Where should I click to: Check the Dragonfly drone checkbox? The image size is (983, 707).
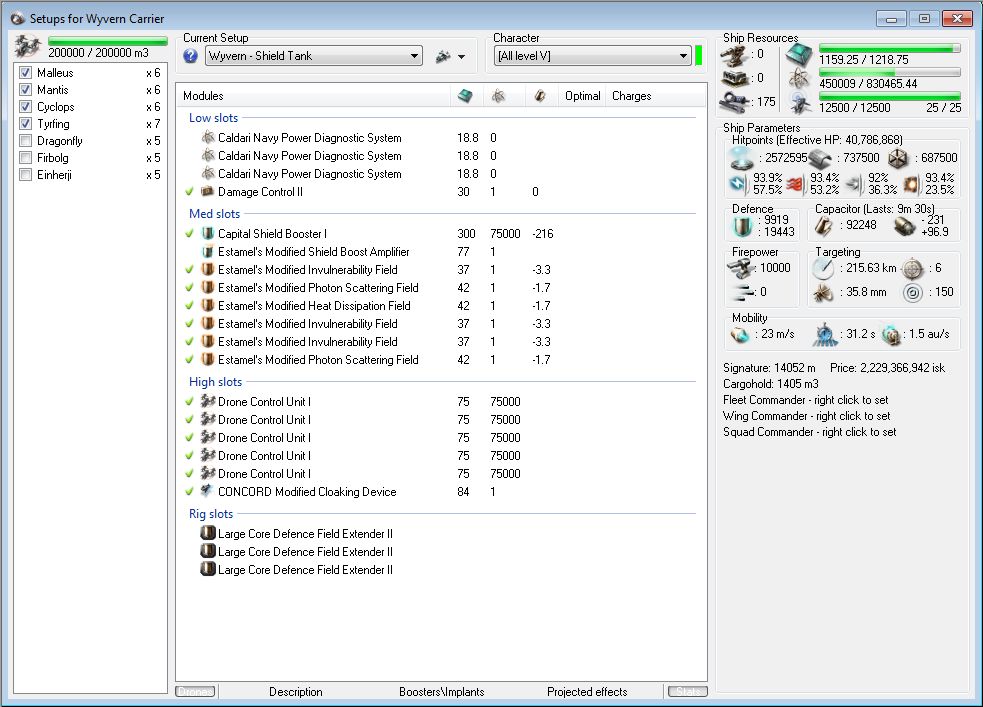(x=26, y=140)
